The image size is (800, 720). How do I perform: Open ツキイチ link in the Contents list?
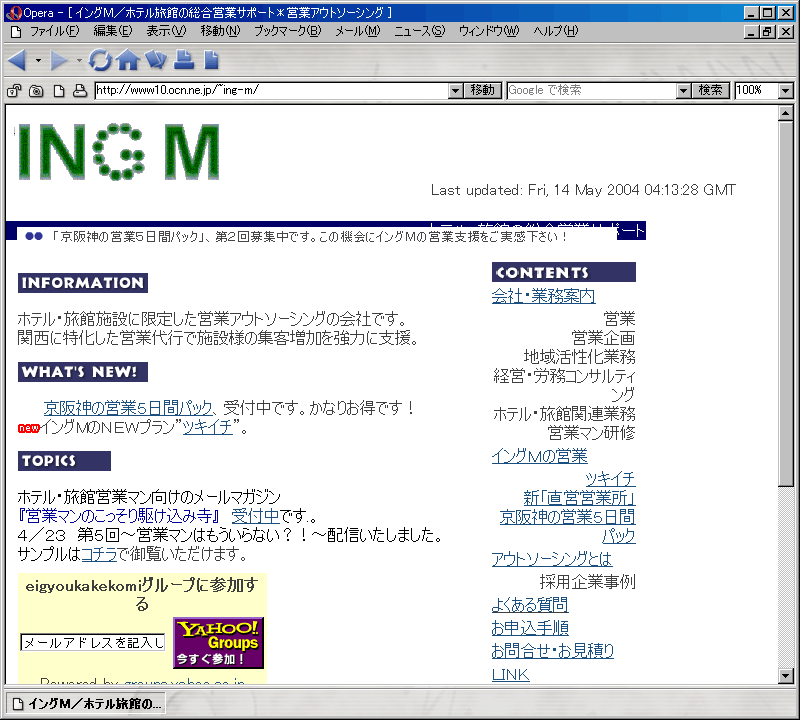(x=610, y=479)
